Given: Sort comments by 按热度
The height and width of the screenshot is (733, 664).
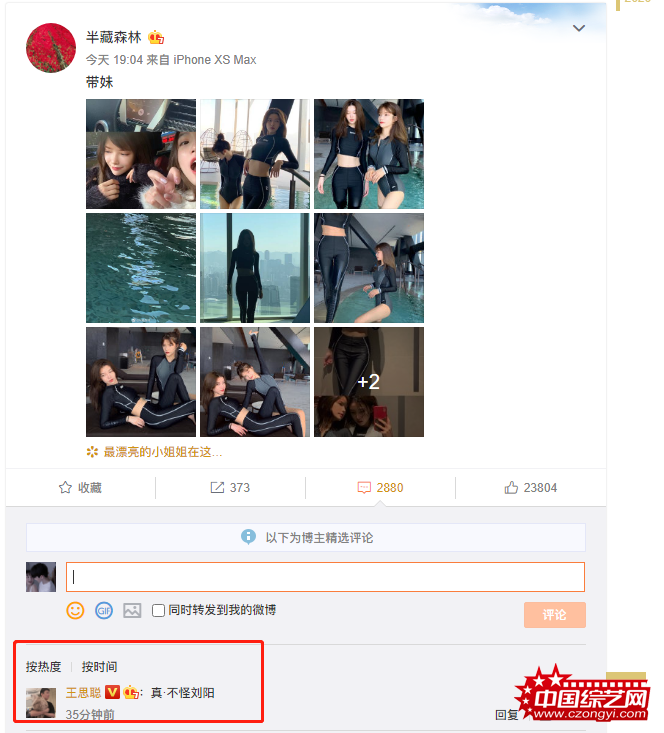Looking at the screenshot, I should coord(43,667).
